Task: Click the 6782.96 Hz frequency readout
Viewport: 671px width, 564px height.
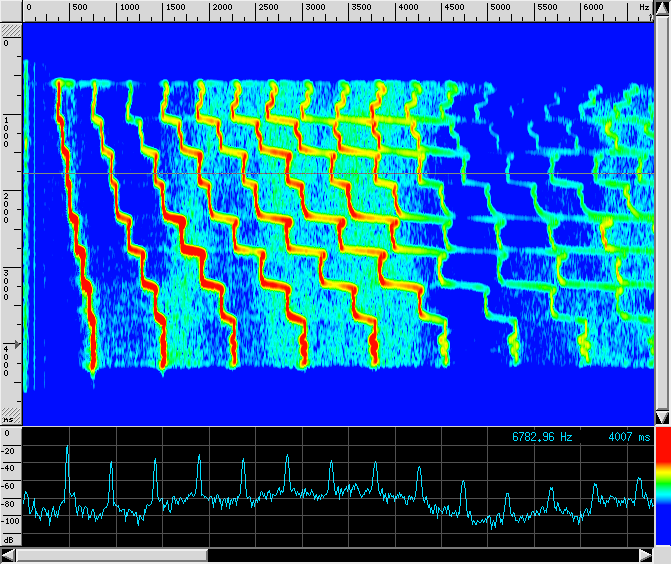Action: (543, 437)
